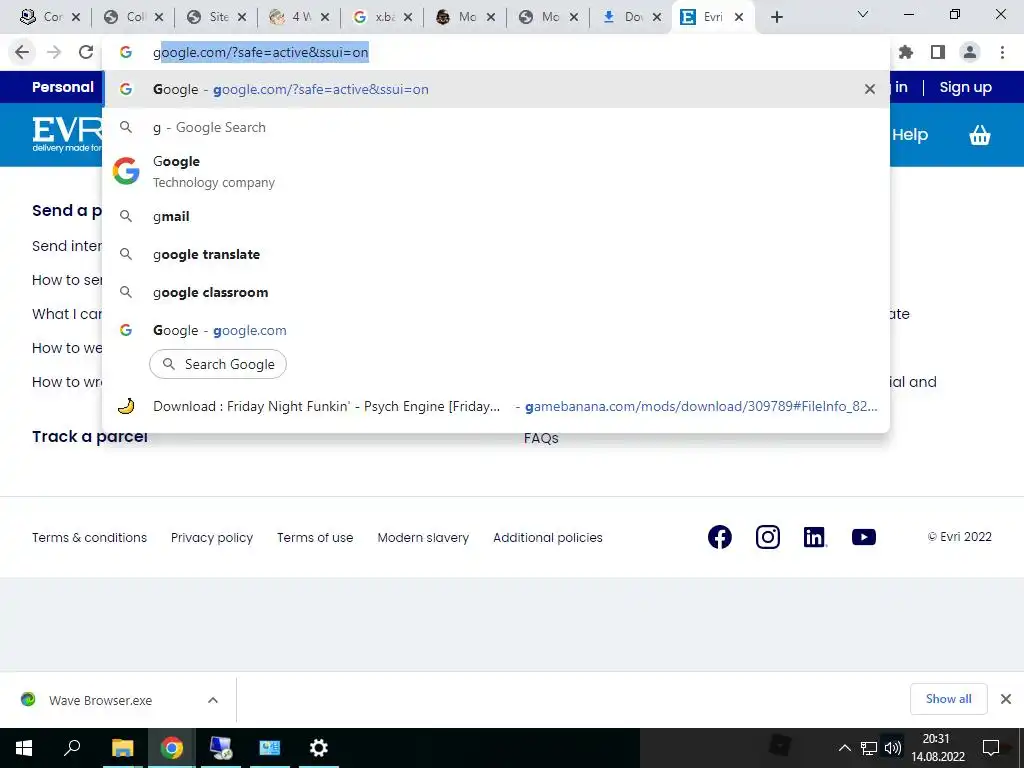This screenshot has height=768, width=1024.
Task: Open the gamebanana Friday Night Funkin suggestion
Action: pyautogui.click(x=496, y=406)
